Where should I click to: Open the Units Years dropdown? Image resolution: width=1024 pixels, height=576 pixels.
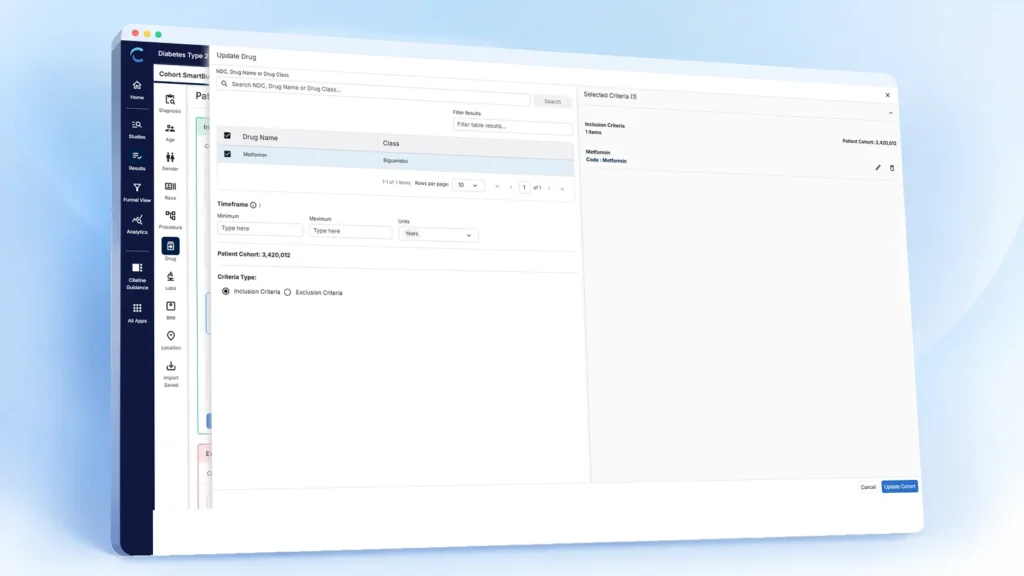click(x=438, y=234)
